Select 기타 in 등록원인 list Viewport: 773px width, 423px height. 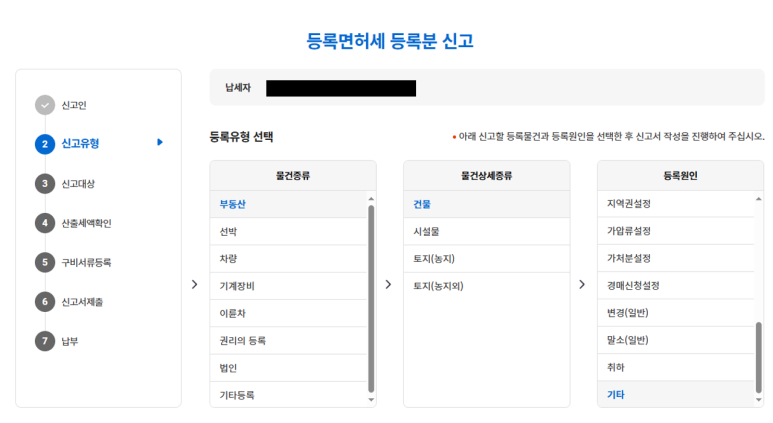pos(676,394)
